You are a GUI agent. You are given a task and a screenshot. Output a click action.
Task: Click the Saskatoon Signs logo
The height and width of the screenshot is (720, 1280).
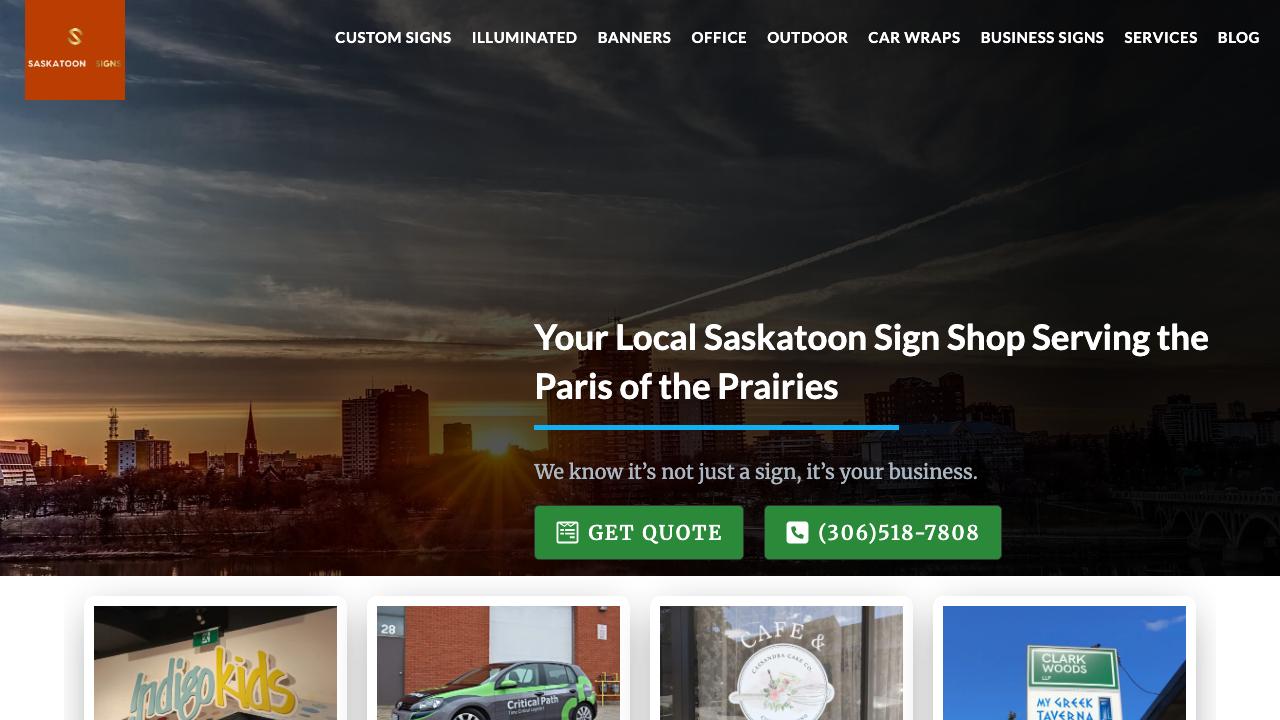pyautogui.click(x=75, y=50)
